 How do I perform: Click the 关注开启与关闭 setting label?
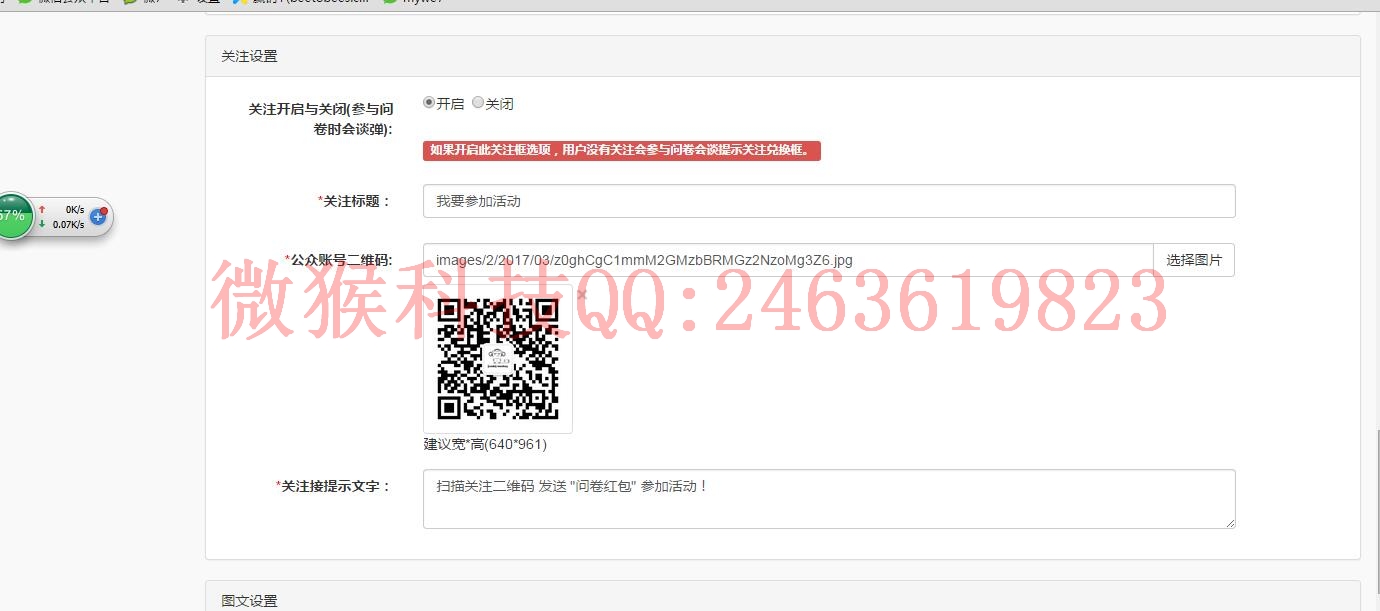coord(321,119)
